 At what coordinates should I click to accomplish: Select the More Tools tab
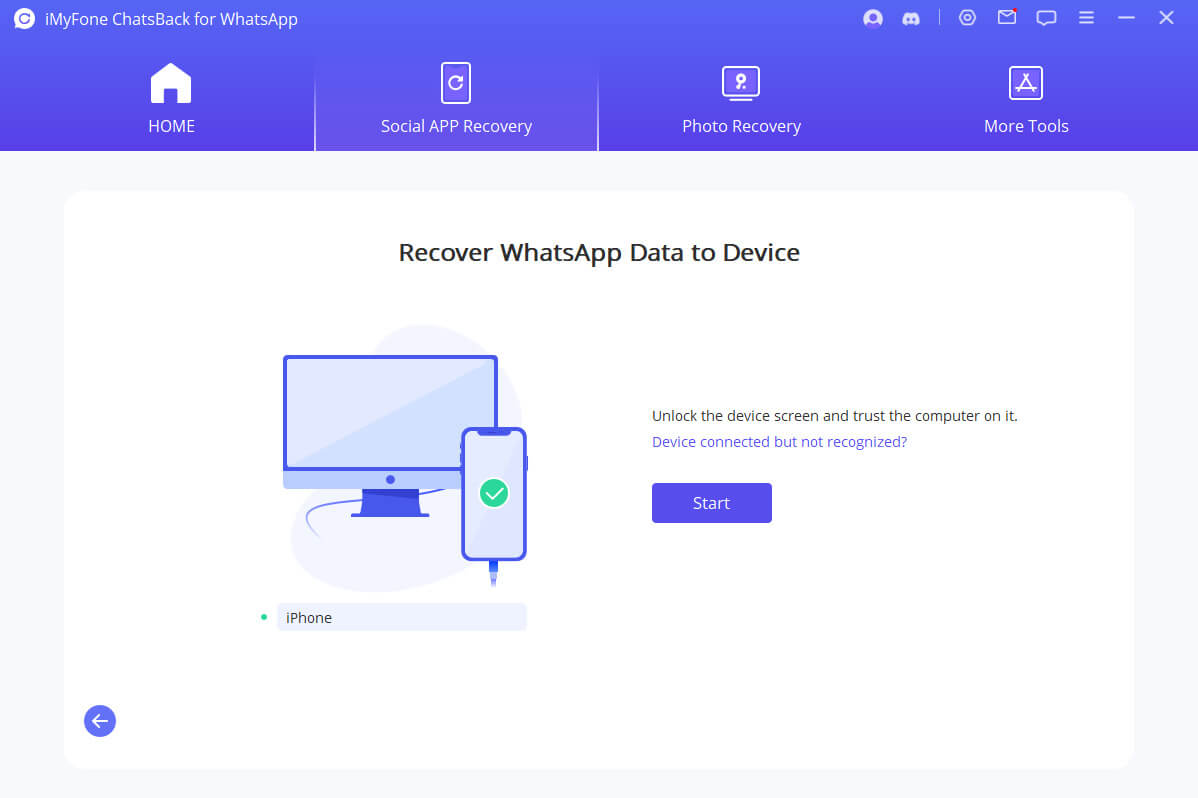(x=1026, y=100)
